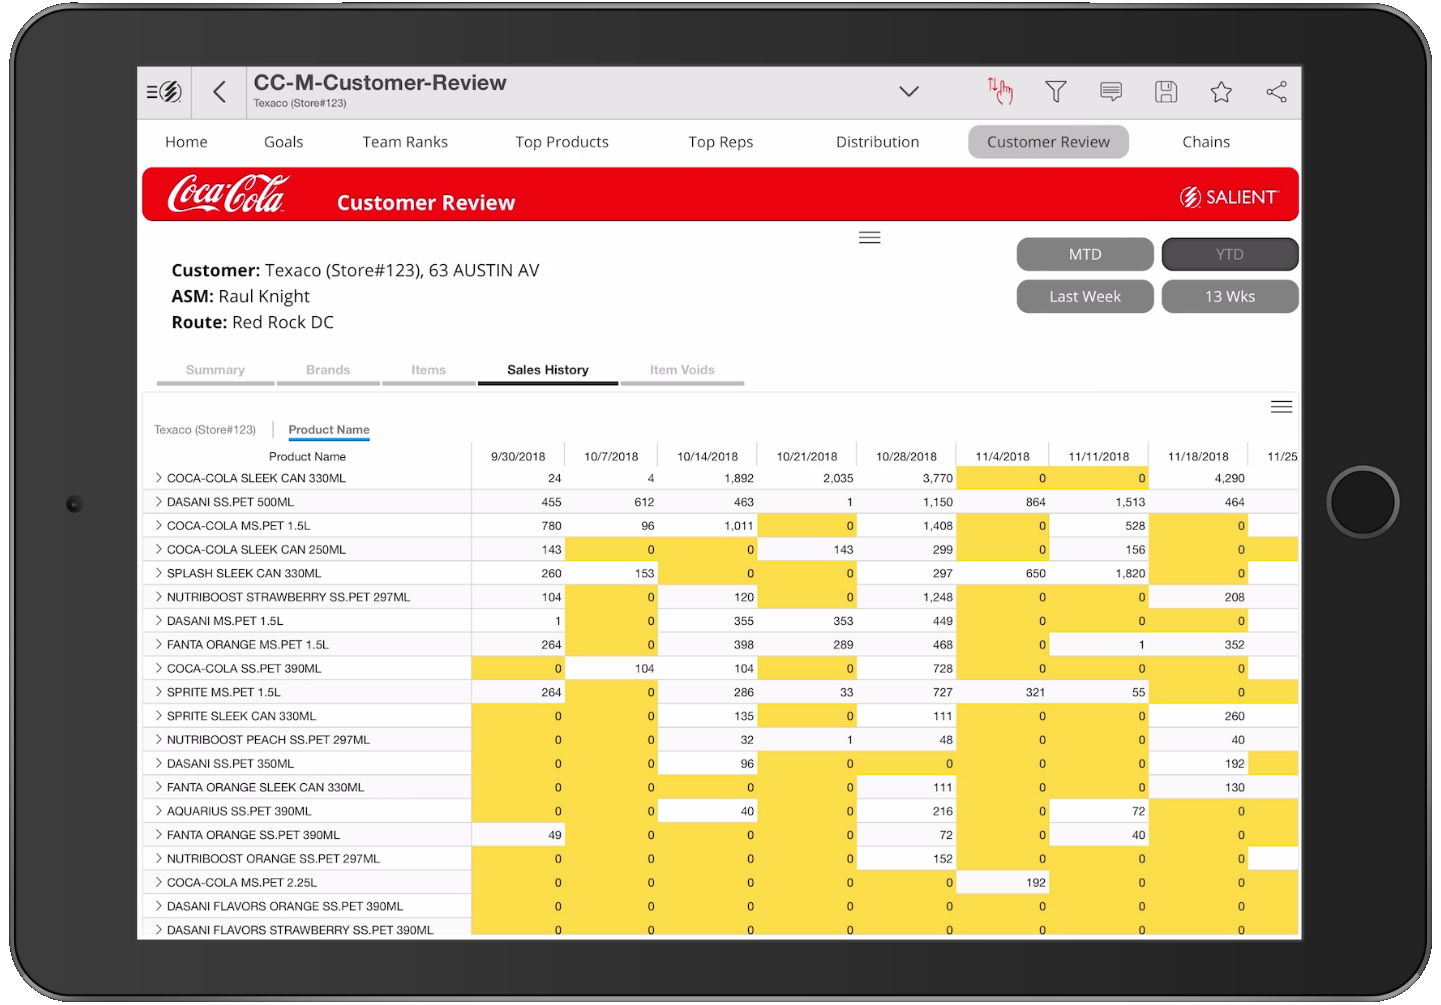The width and height of the screenshot is (1441, 1005).
Task: Expand the AQUARIUS SS.PET 390ML row
Action: coord(158,811)
